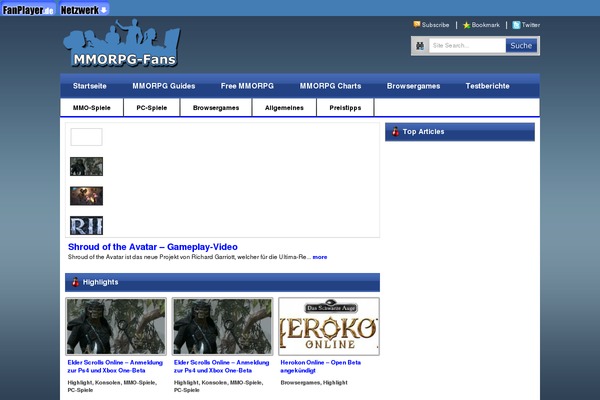600x400 pixels.
Task: Open the Startseite menu item
Action: coord(90,86)
